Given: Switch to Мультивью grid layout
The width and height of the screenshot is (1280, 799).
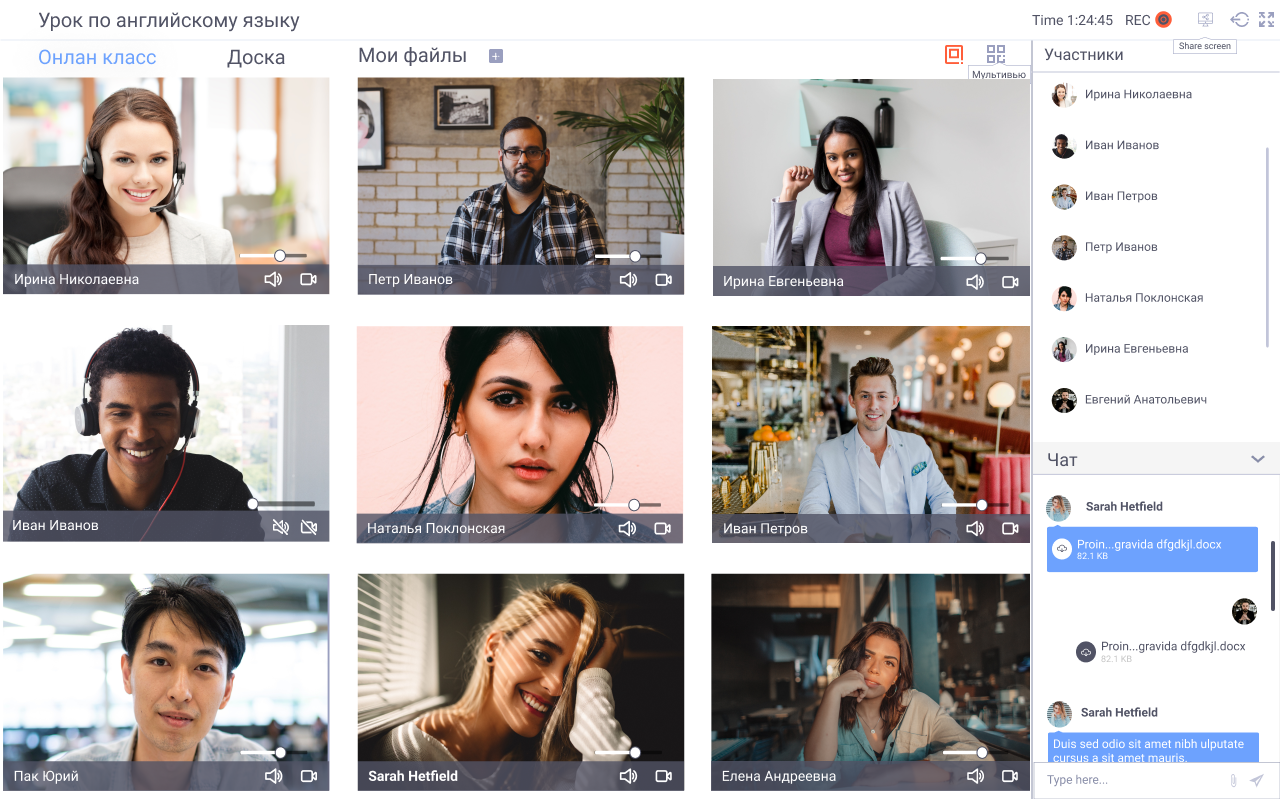Looking at the screenshot, I should 996,55.
